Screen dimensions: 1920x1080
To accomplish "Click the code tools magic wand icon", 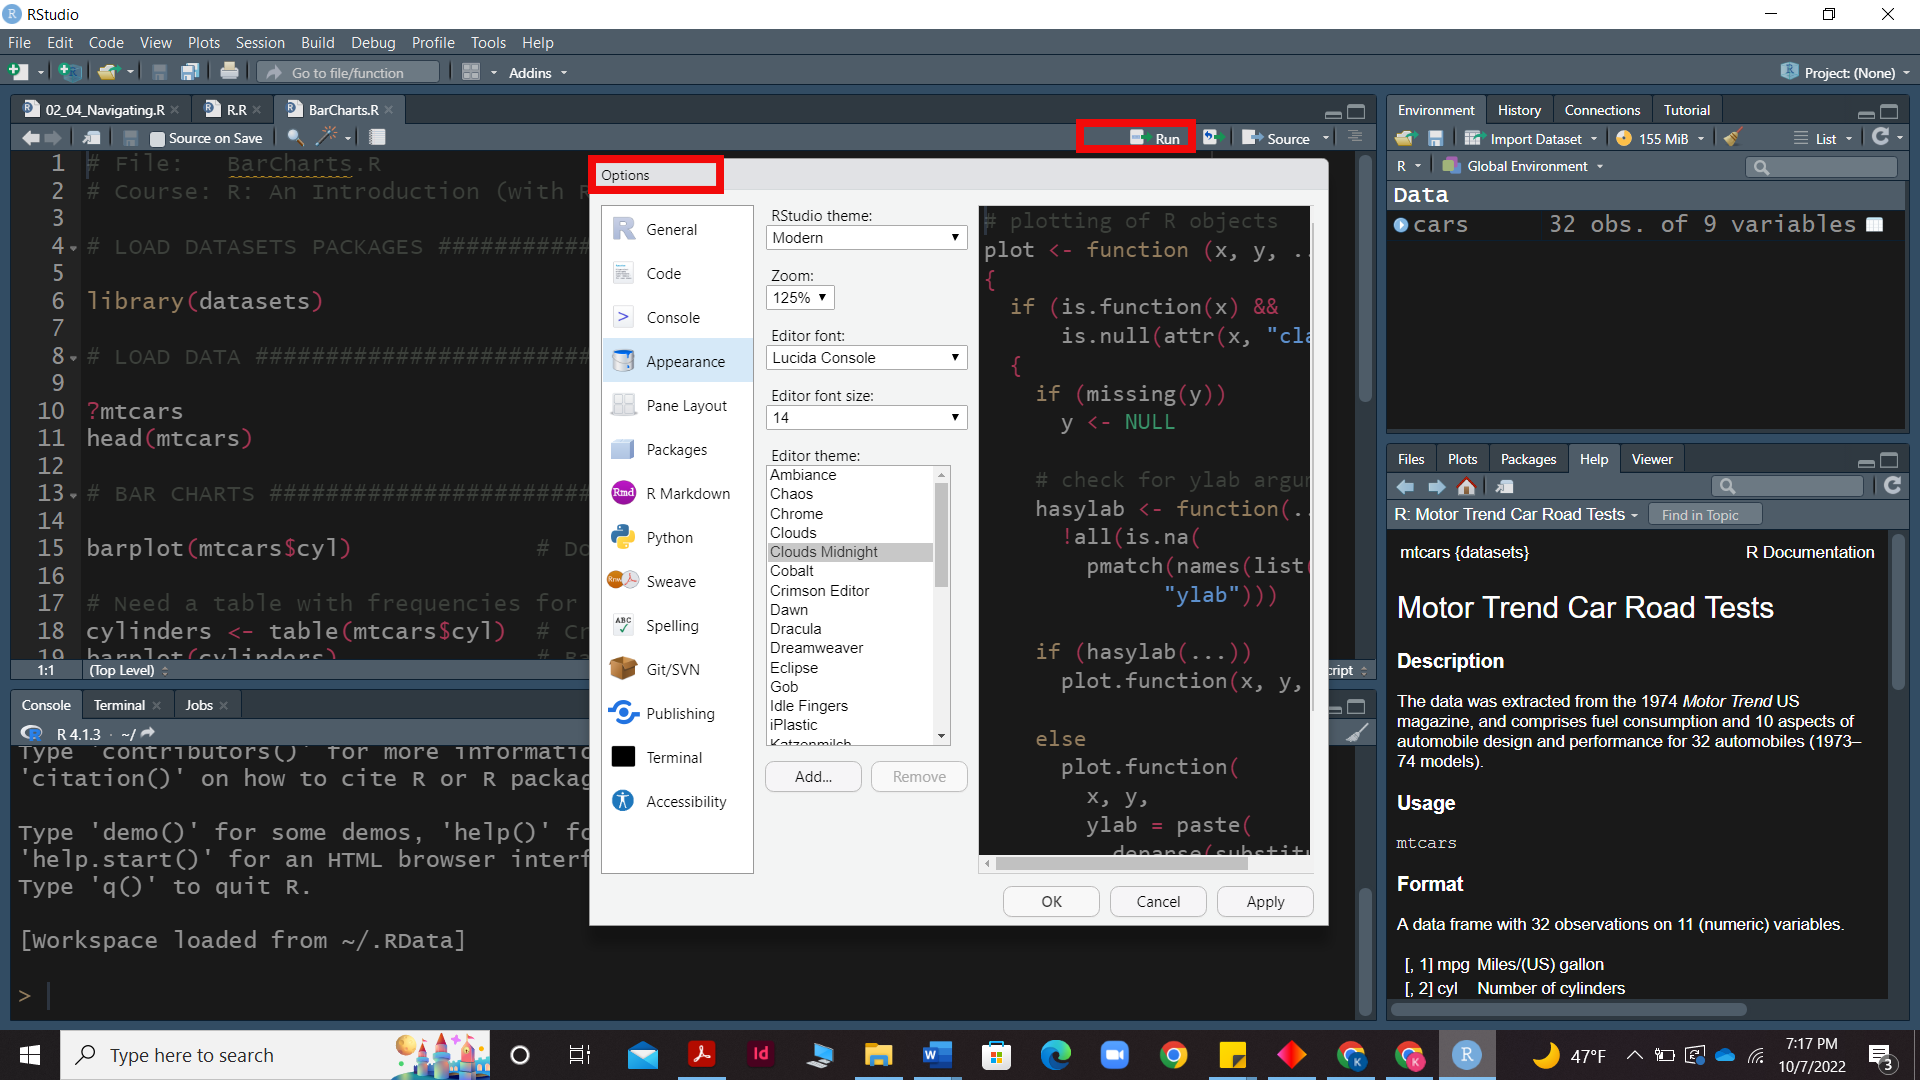I will 327,138.
